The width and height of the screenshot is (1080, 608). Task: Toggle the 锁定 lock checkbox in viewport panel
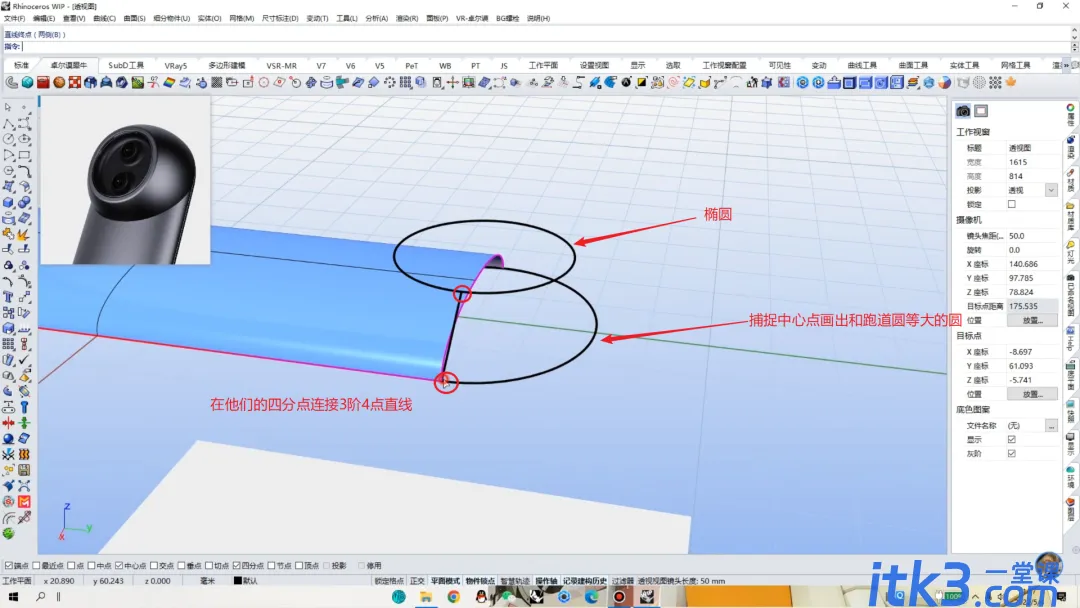(x=1012, y=205)
